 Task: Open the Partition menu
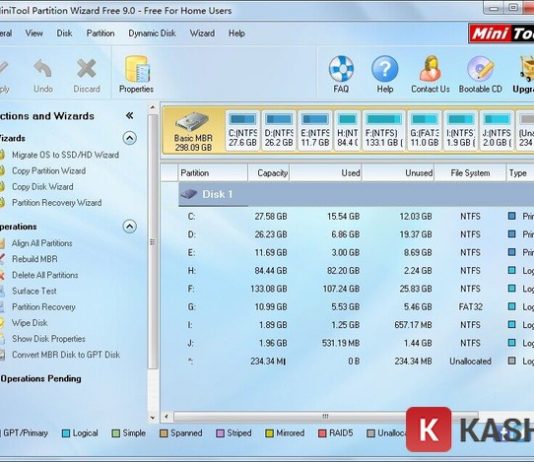[100, 33]
